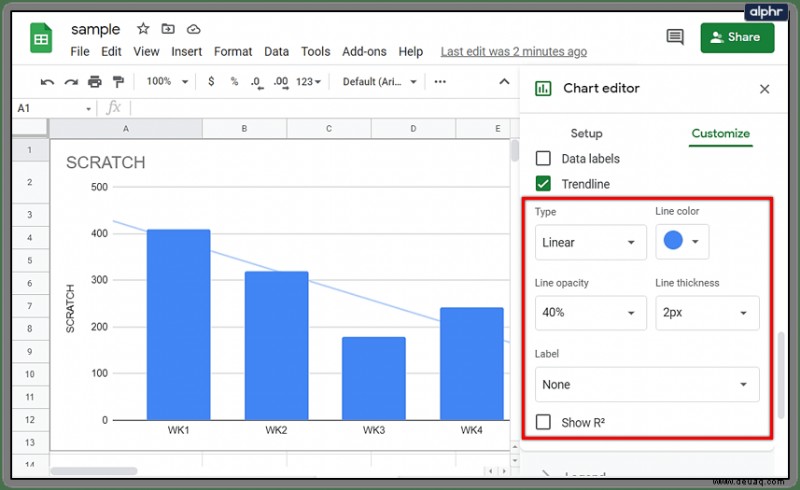This screenshot has height=490, width=800.
Task: Select column D header
Action: click(413, 129)
